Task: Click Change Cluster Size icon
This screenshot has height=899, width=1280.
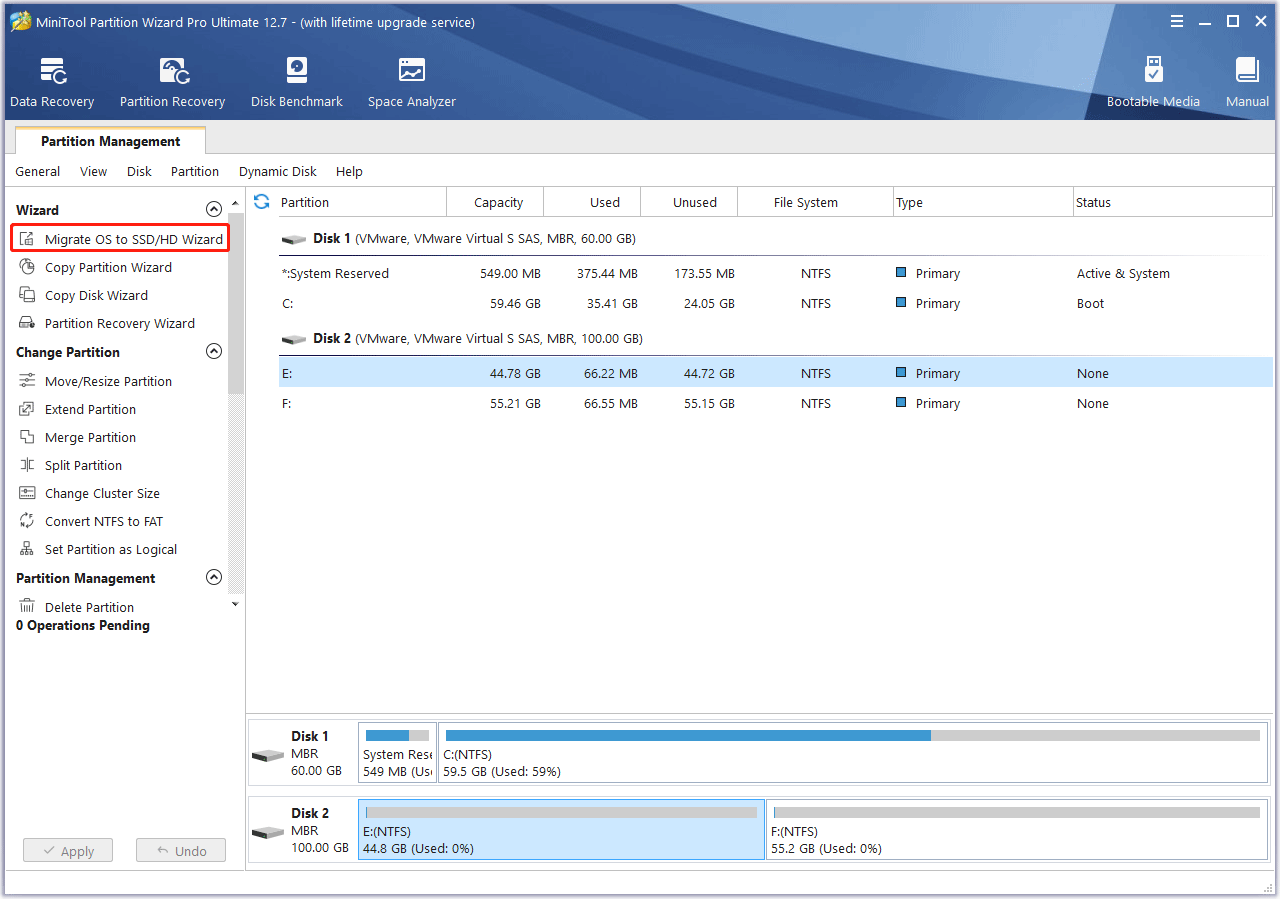Action: point(27,493)
